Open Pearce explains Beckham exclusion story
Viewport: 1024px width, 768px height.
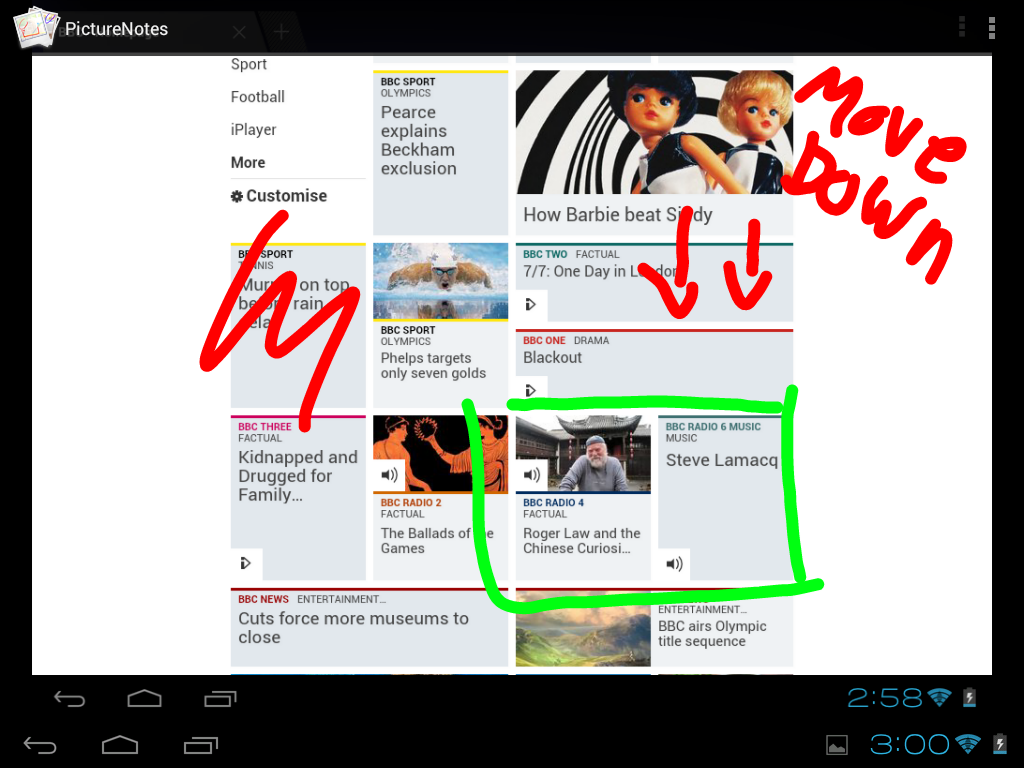click(419, 140)
